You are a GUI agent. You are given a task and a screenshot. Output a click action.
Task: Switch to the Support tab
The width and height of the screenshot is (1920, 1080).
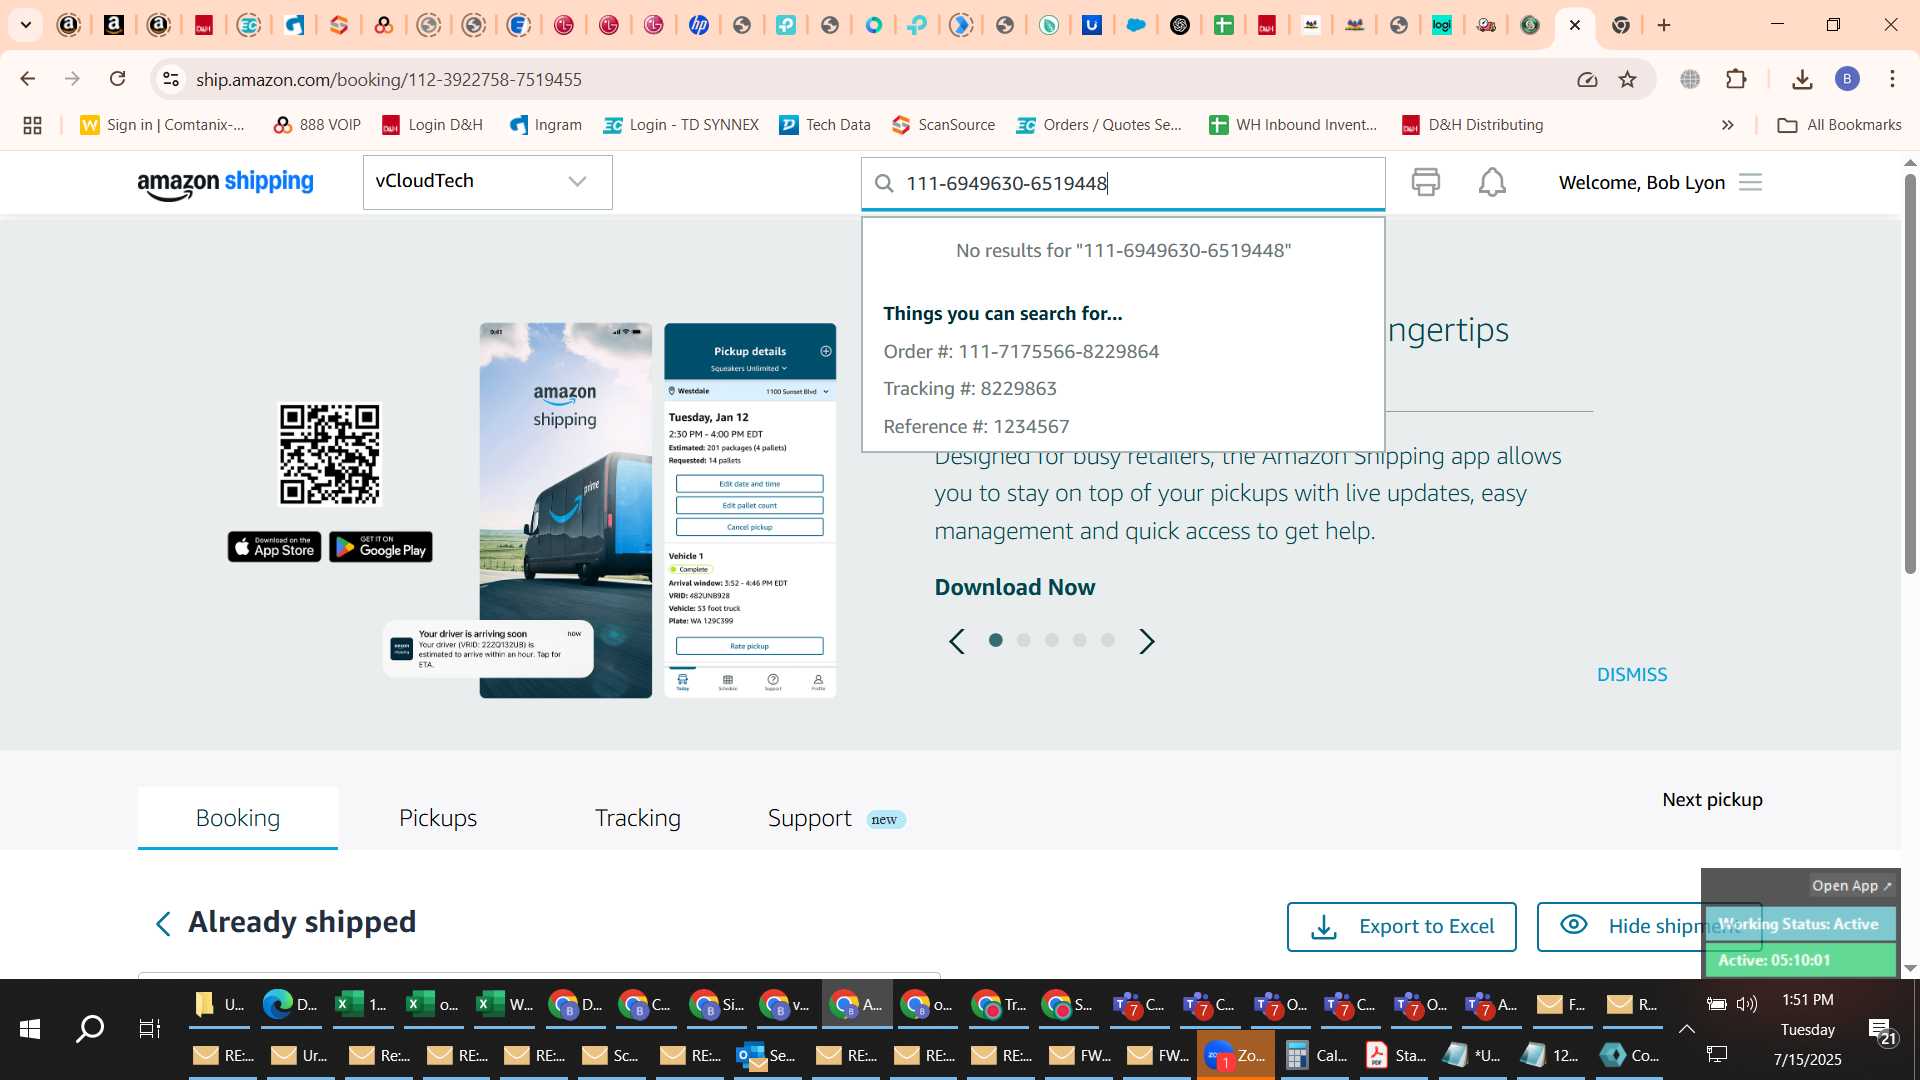(836, 818)
